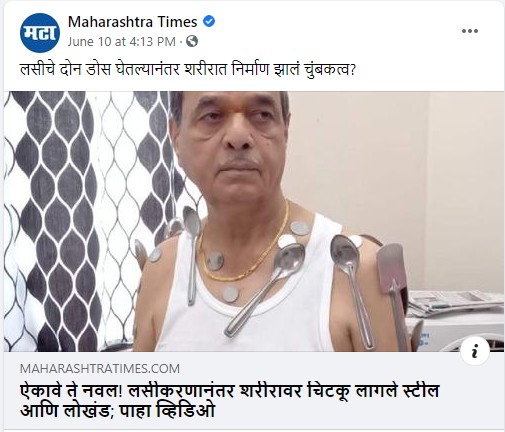Click the globe public privacy icon
The image size is (505, 432).
pyautogui.click(x=192, y=41)
